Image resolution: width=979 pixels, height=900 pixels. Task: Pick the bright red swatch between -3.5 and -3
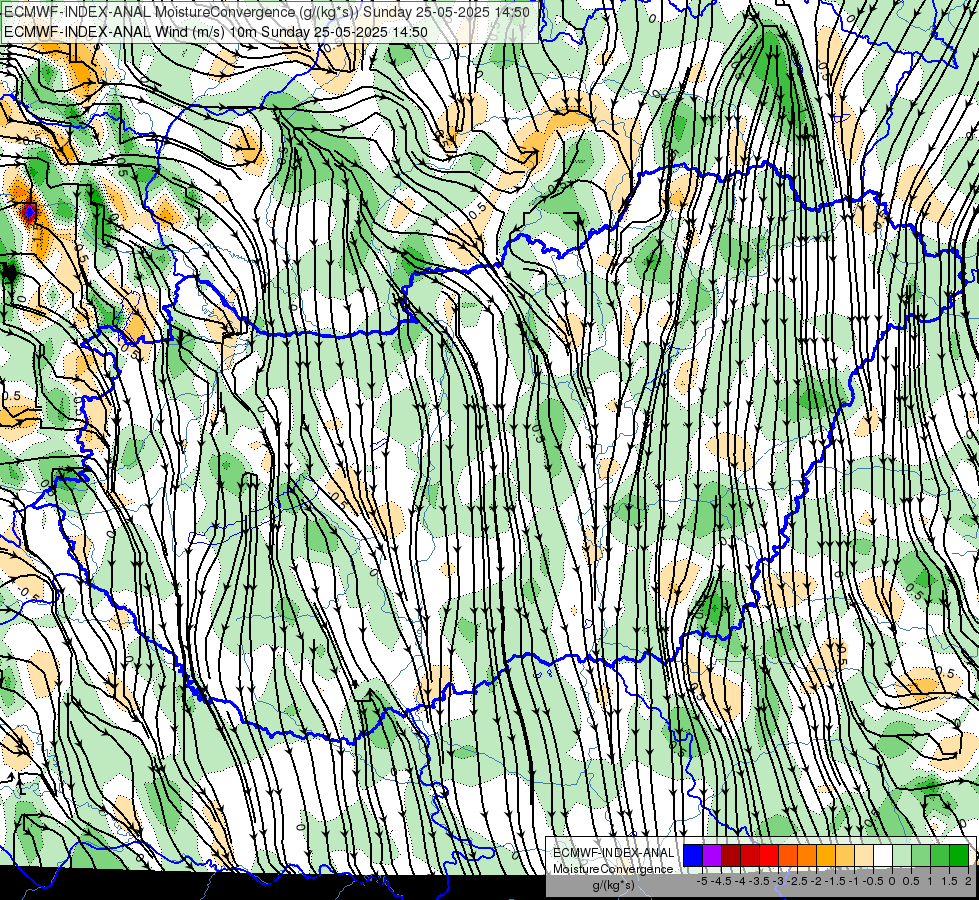pos(769,855)
